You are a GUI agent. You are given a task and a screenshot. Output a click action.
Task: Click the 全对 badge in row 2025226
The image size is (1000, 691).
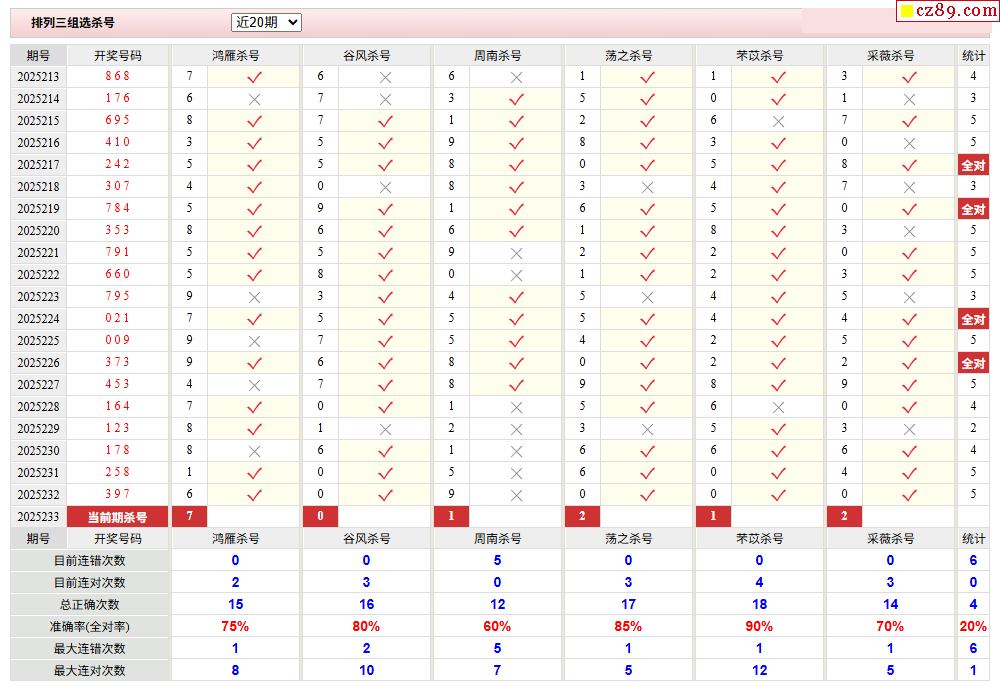click(x=973, y=363)
